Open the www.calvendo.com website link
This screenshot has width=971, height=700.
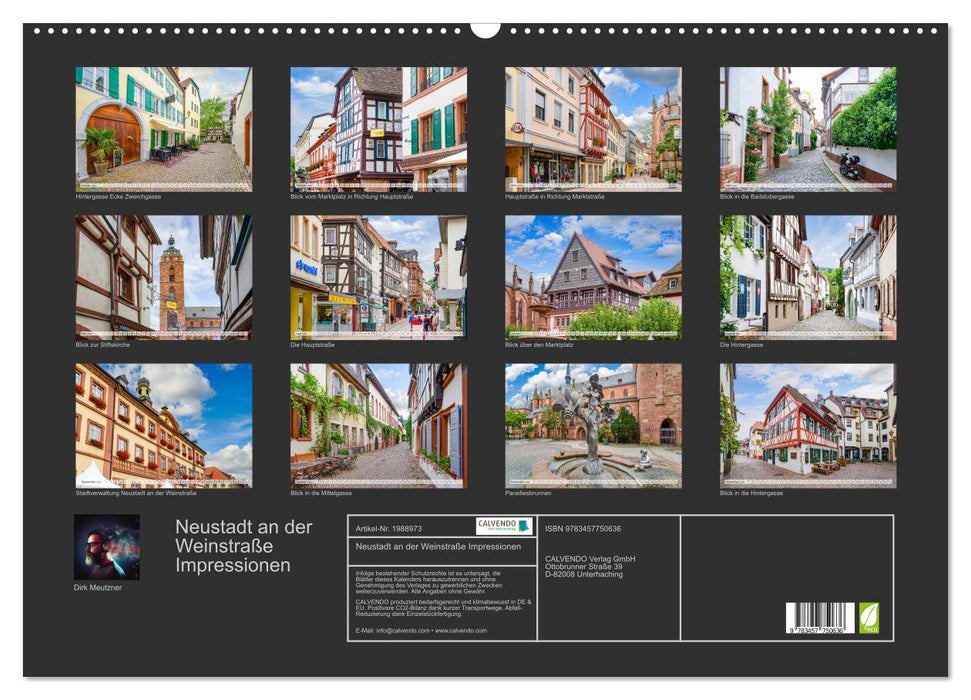(x=460, y=630)
